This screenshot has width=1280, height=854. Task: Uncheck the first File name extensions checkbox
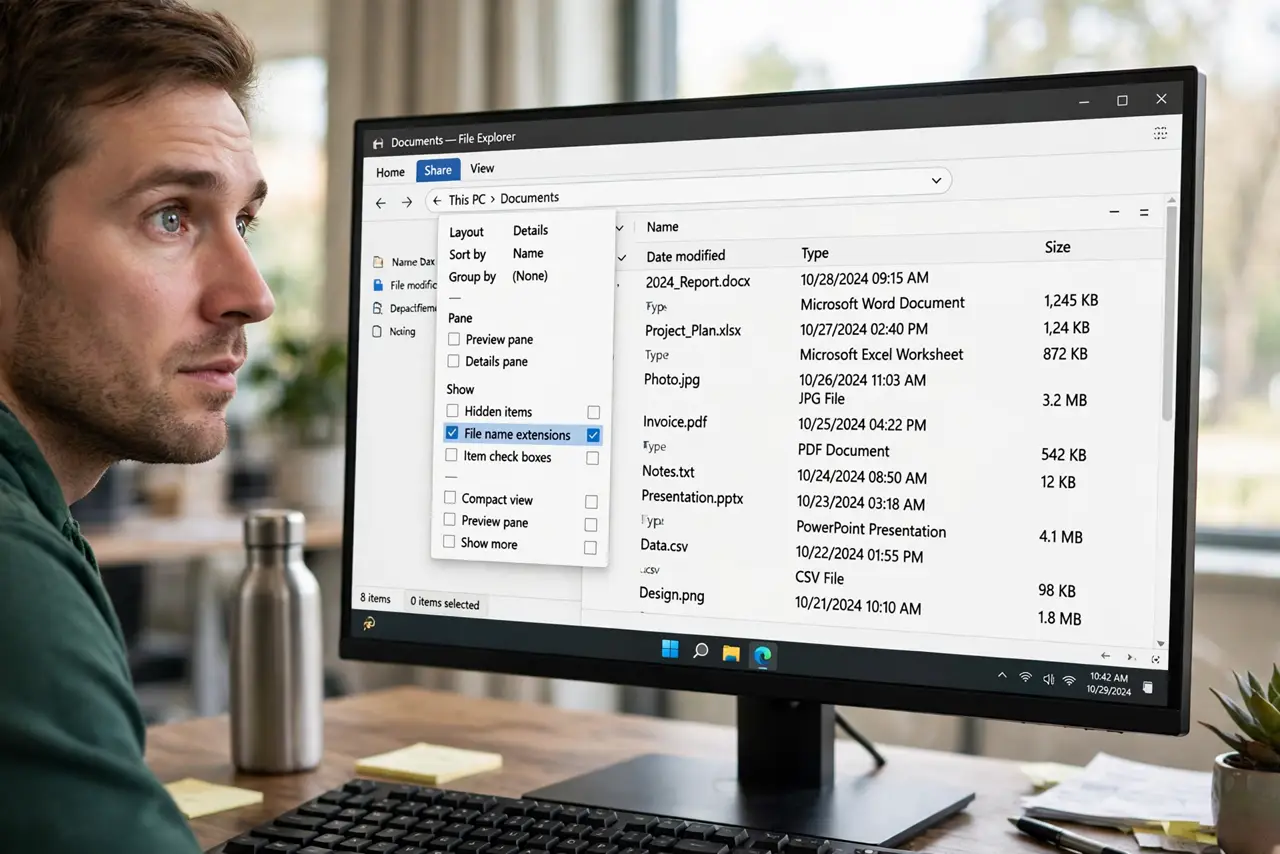[452, 434]
